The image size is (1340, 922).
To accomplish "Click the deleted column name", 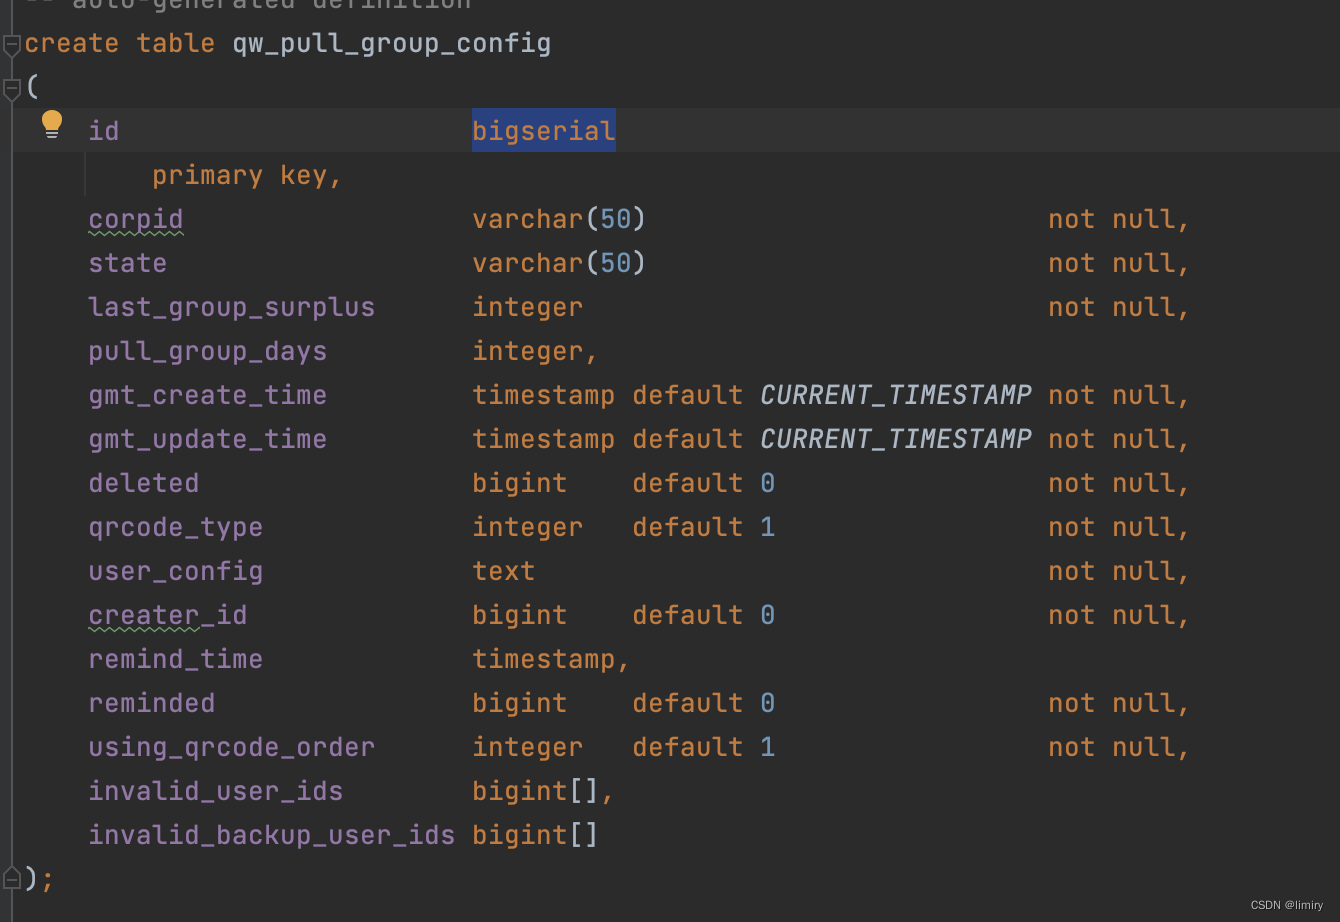I will point(144,483).
